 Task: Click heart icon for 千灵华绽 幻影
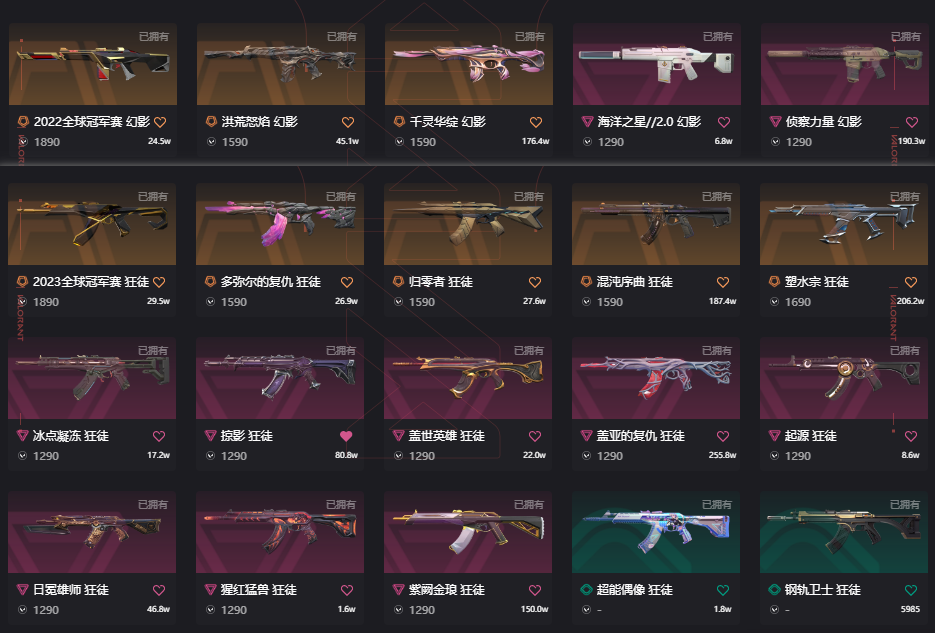click(x=535, y=122)
